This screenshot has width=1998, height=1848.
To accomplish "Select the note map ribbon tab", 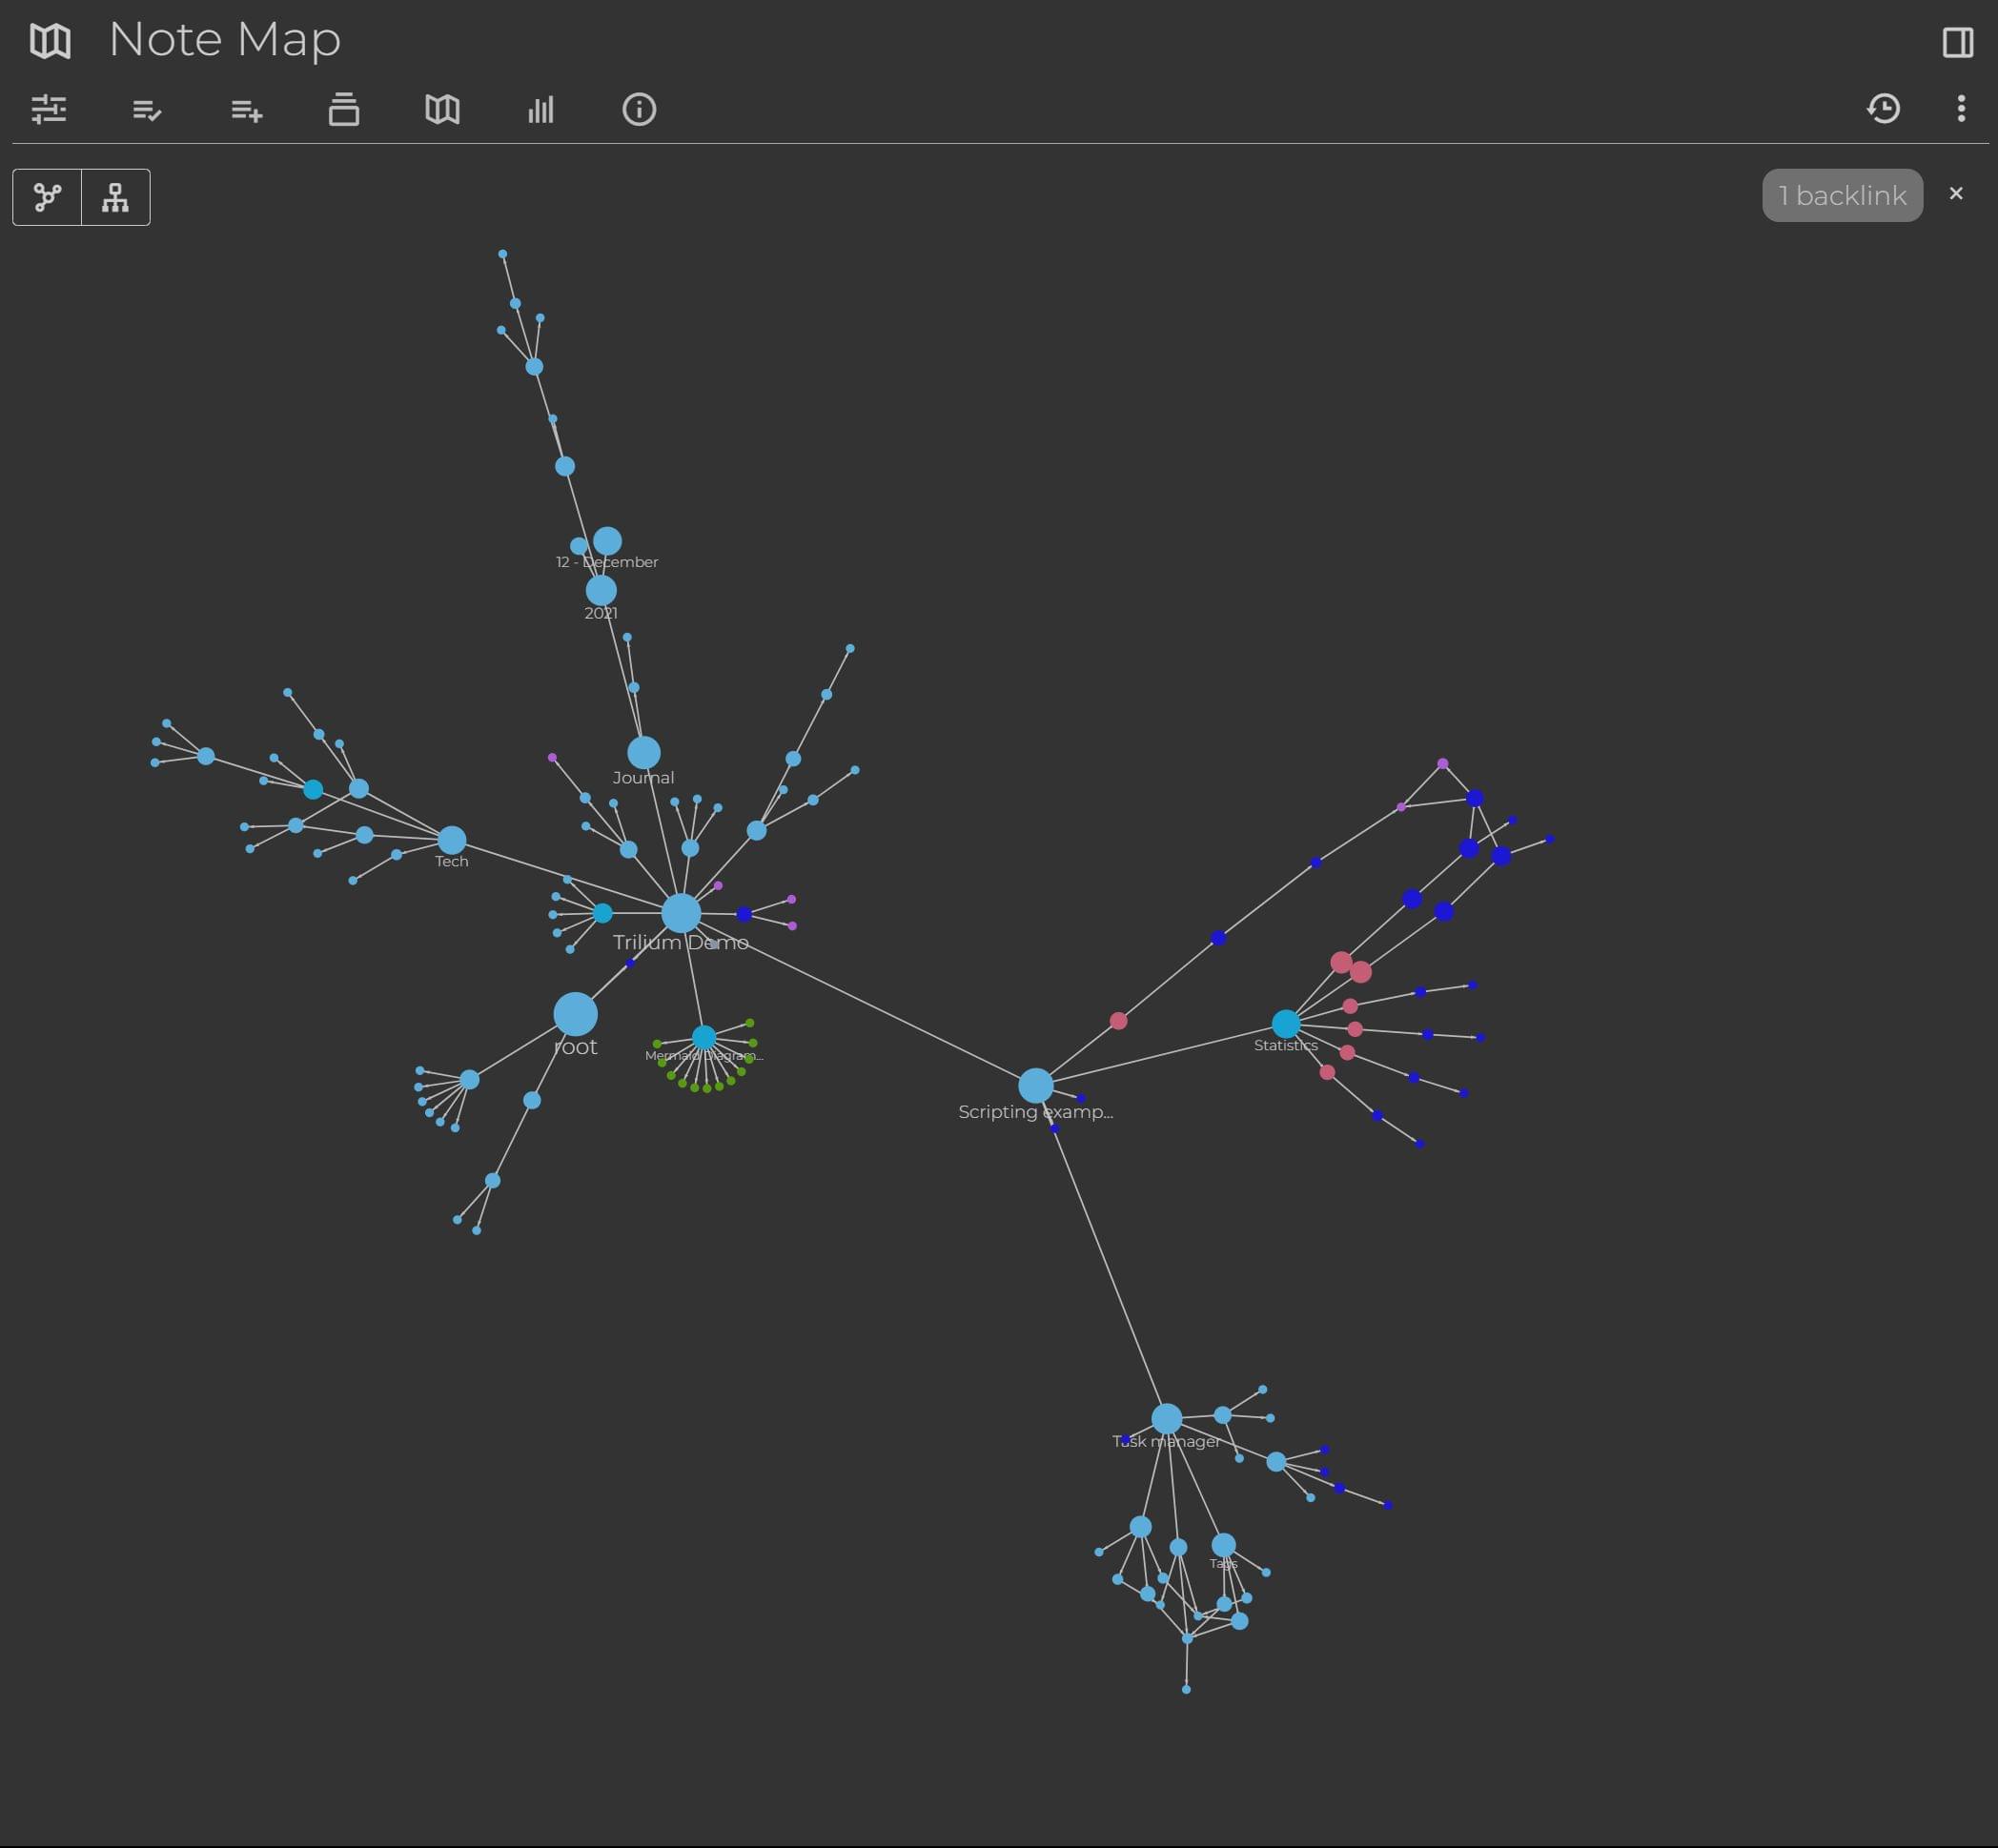I will pyautogui.click(x=442, y=109).
